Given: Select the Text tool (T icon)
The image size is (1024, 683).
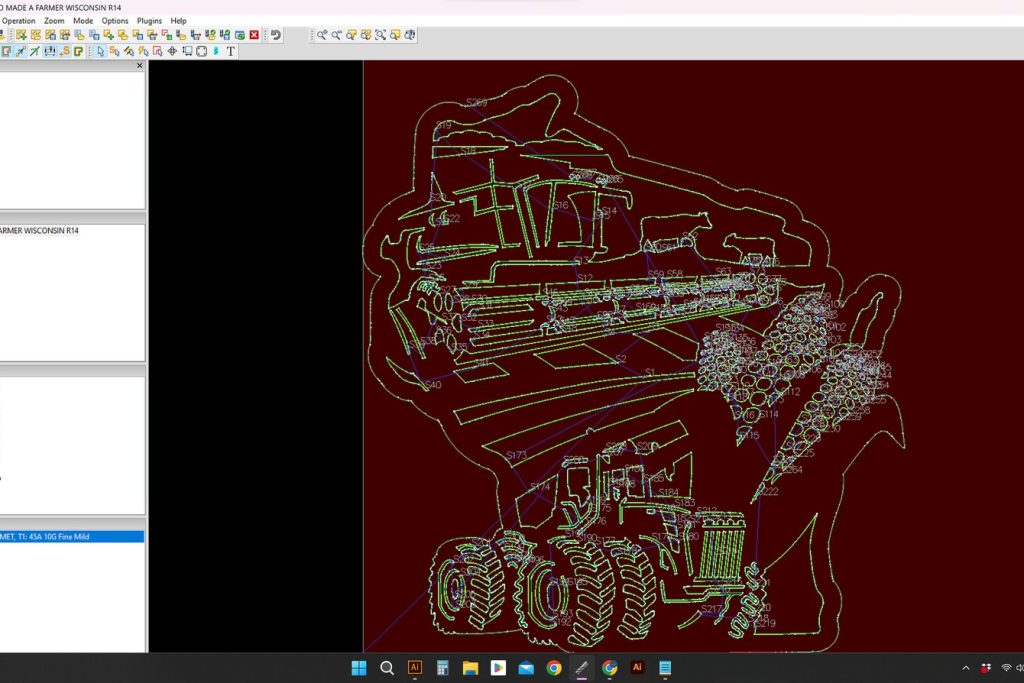Looking at the screenshot, I should (x=231, y=51).
